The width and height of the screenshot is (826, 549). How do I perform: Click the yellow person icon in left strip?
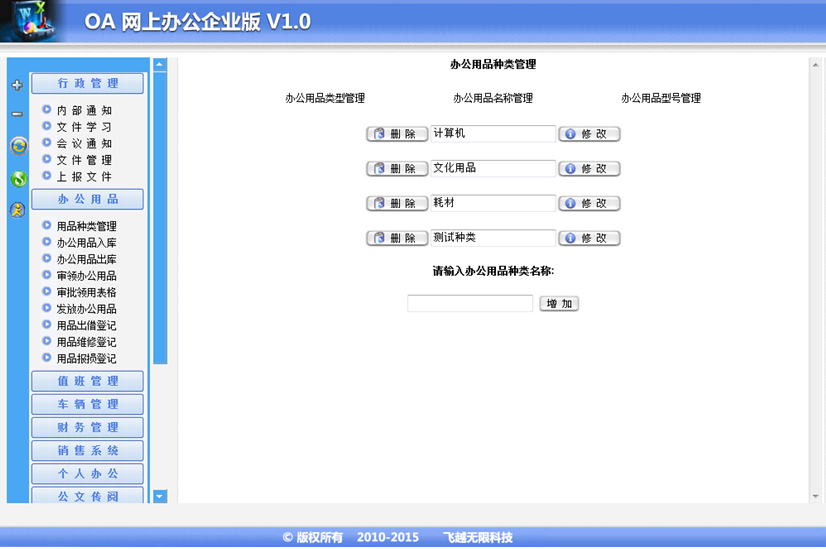(x=17, y=210)
